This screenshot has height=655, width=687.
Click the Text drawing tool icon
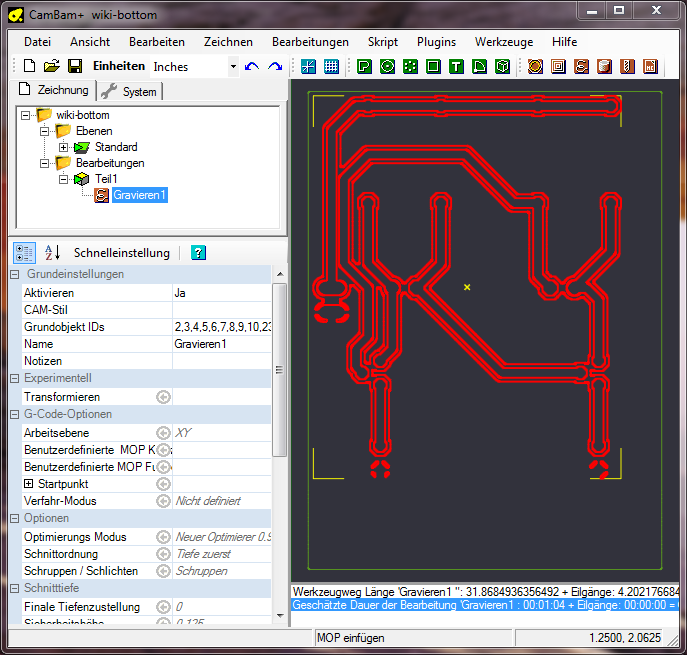[456, 67]
